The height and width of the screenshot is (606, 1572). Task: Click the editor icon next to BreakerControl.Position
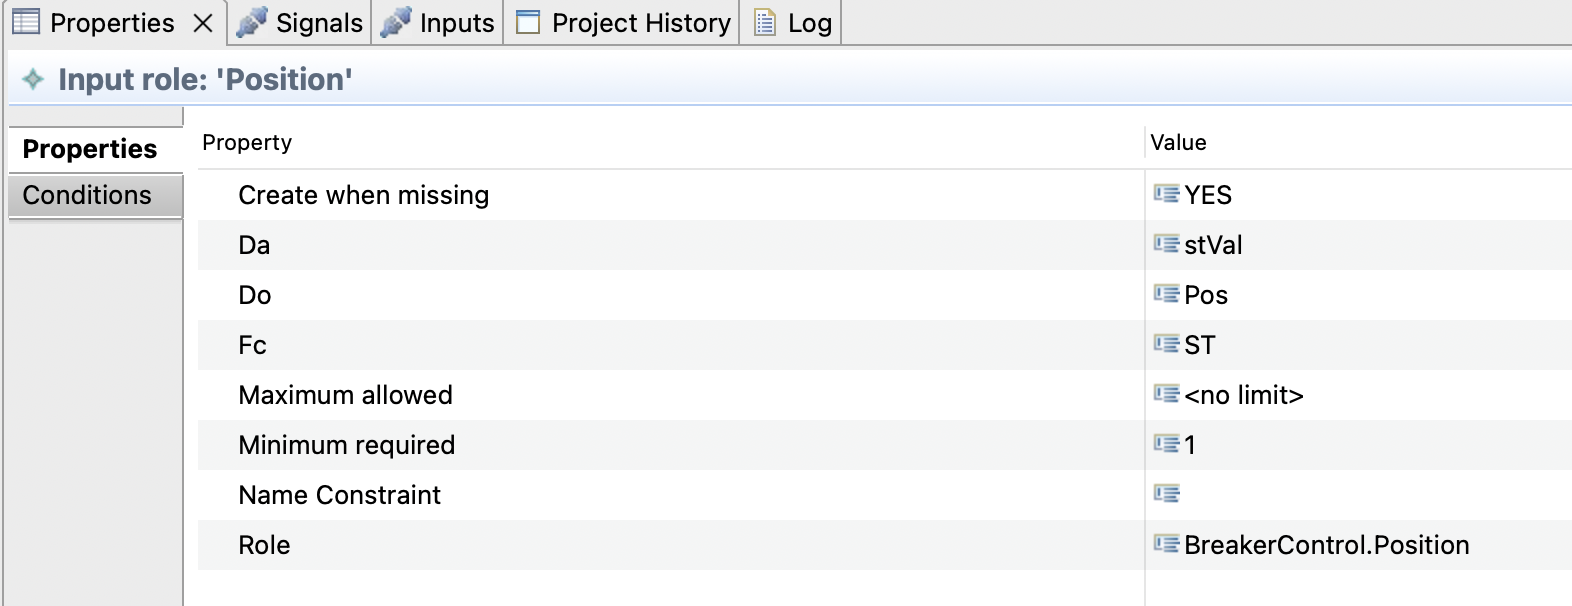1167,544
